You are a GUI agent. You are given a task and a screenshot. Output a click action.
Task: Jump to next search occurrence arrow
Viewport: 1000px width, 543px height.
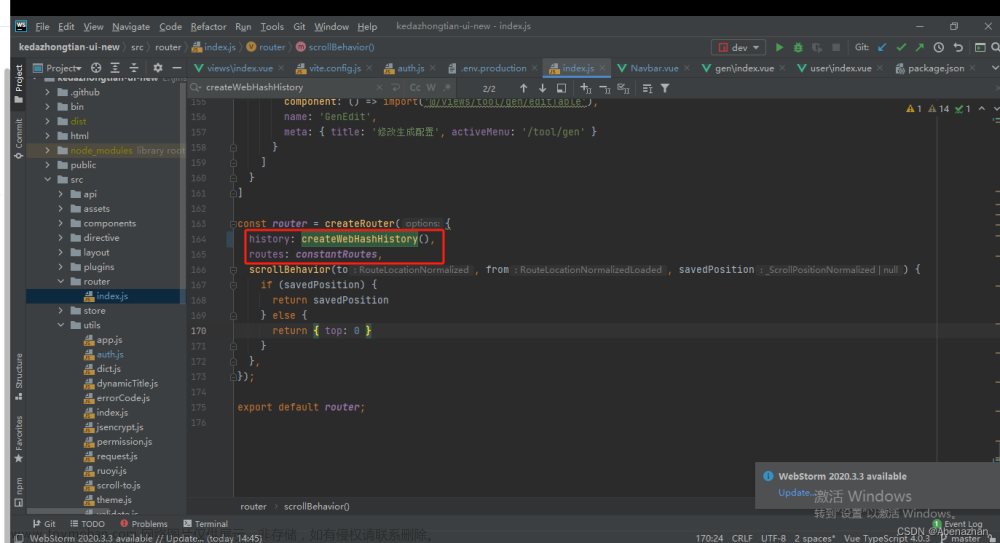[542, 88]
